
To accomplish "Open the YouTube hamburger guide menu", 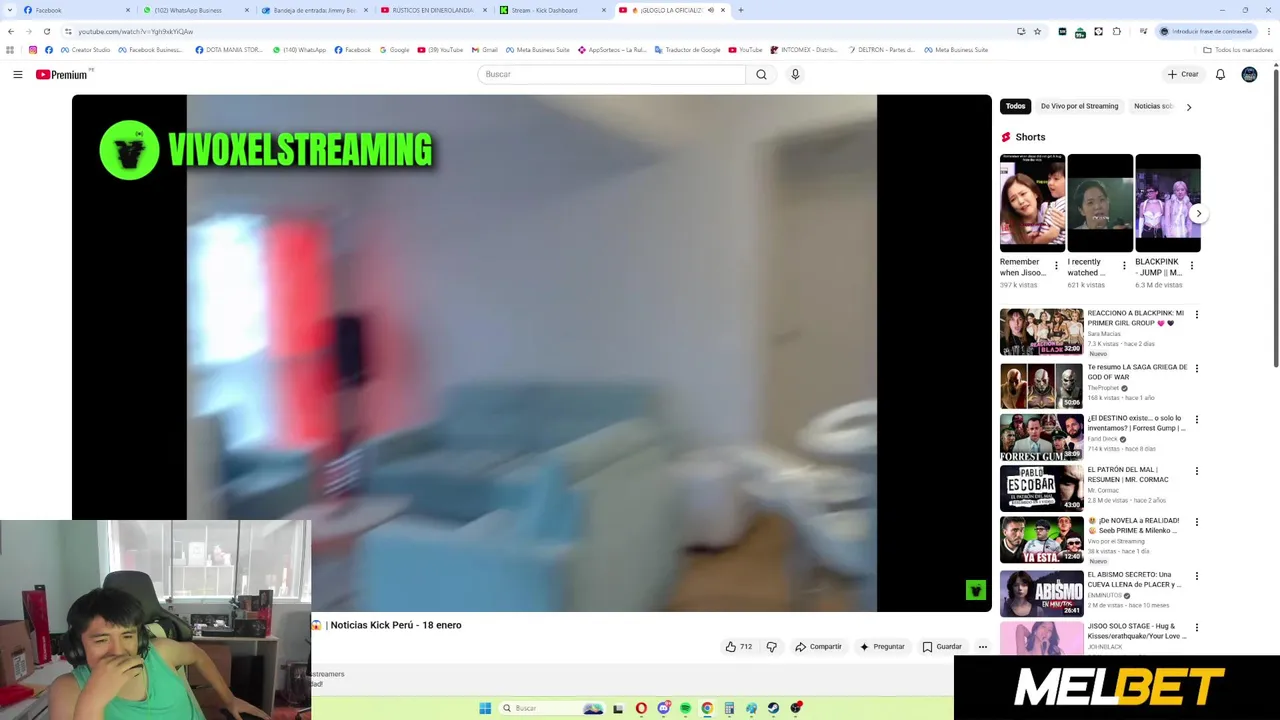I will (17, 74).
